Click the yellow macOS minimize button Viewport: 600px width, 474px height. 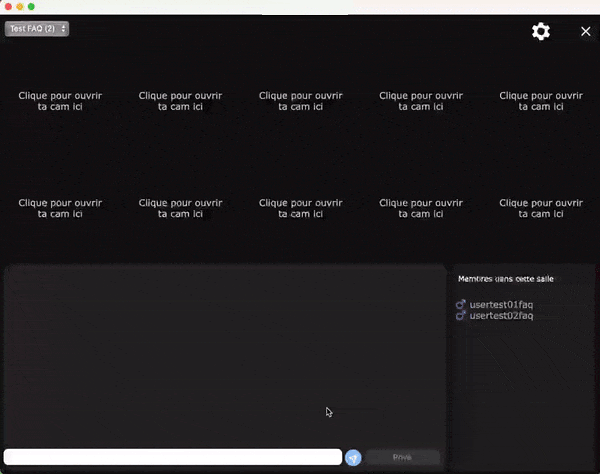click(x=20, y=7)
